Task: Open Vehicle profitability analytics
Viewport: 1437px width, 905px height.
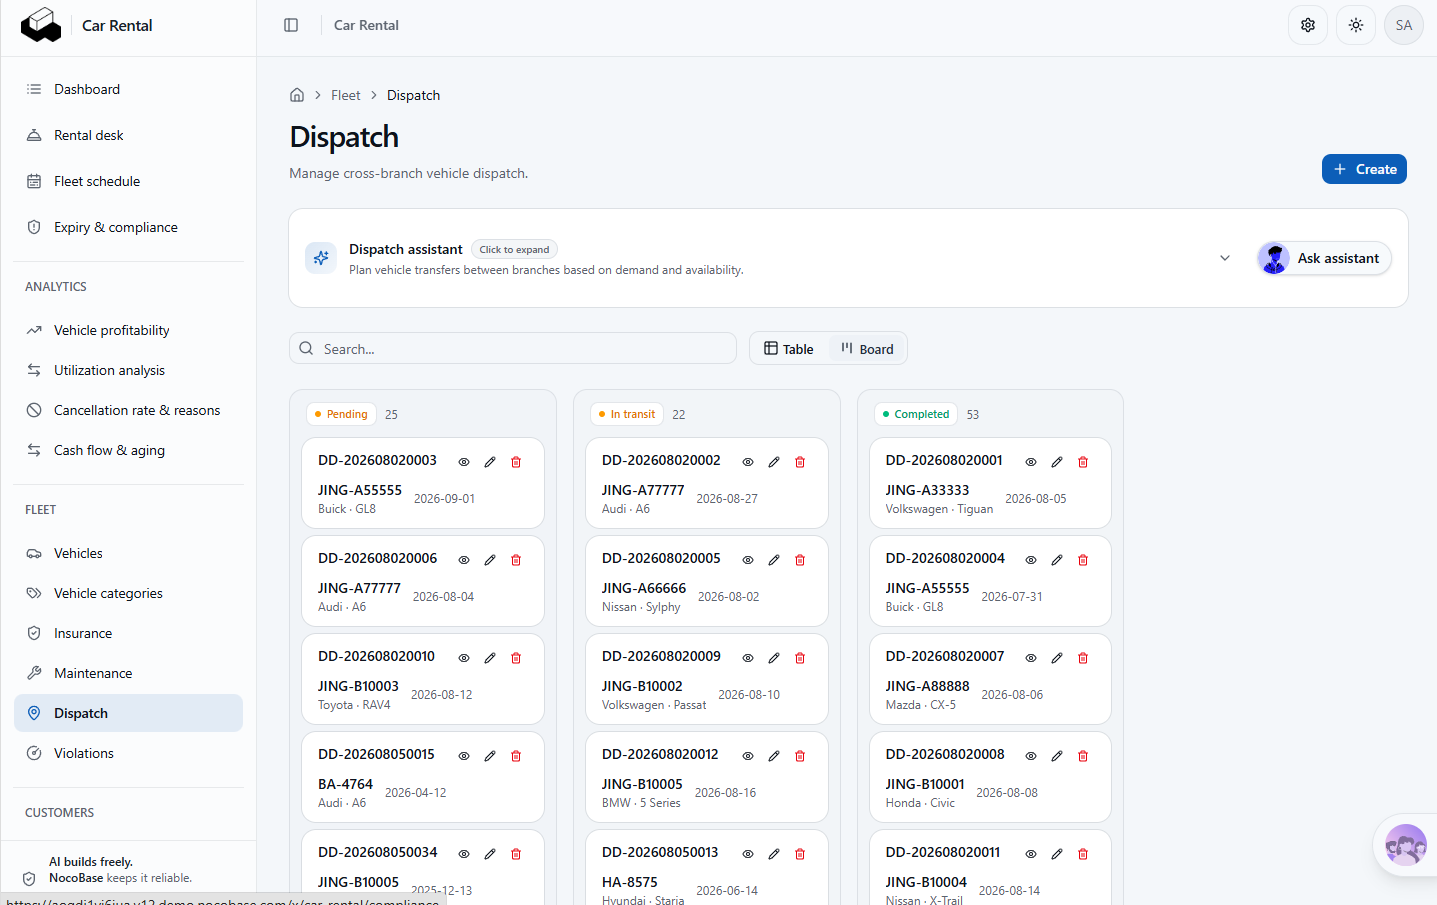Action: (129, 330)
